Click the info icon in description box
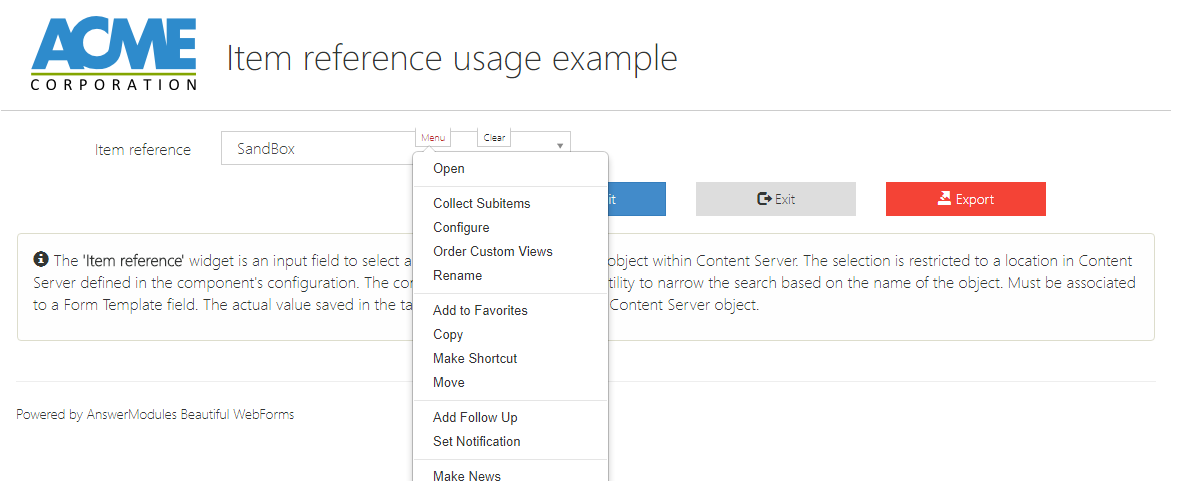Viewport: 1194px width, 481px height. [41, 259]
